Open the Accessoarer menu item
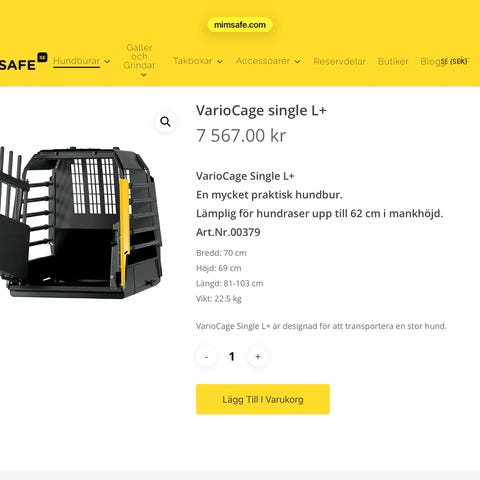This screenshot has width=480, height=480. click(x=263, y=61)
